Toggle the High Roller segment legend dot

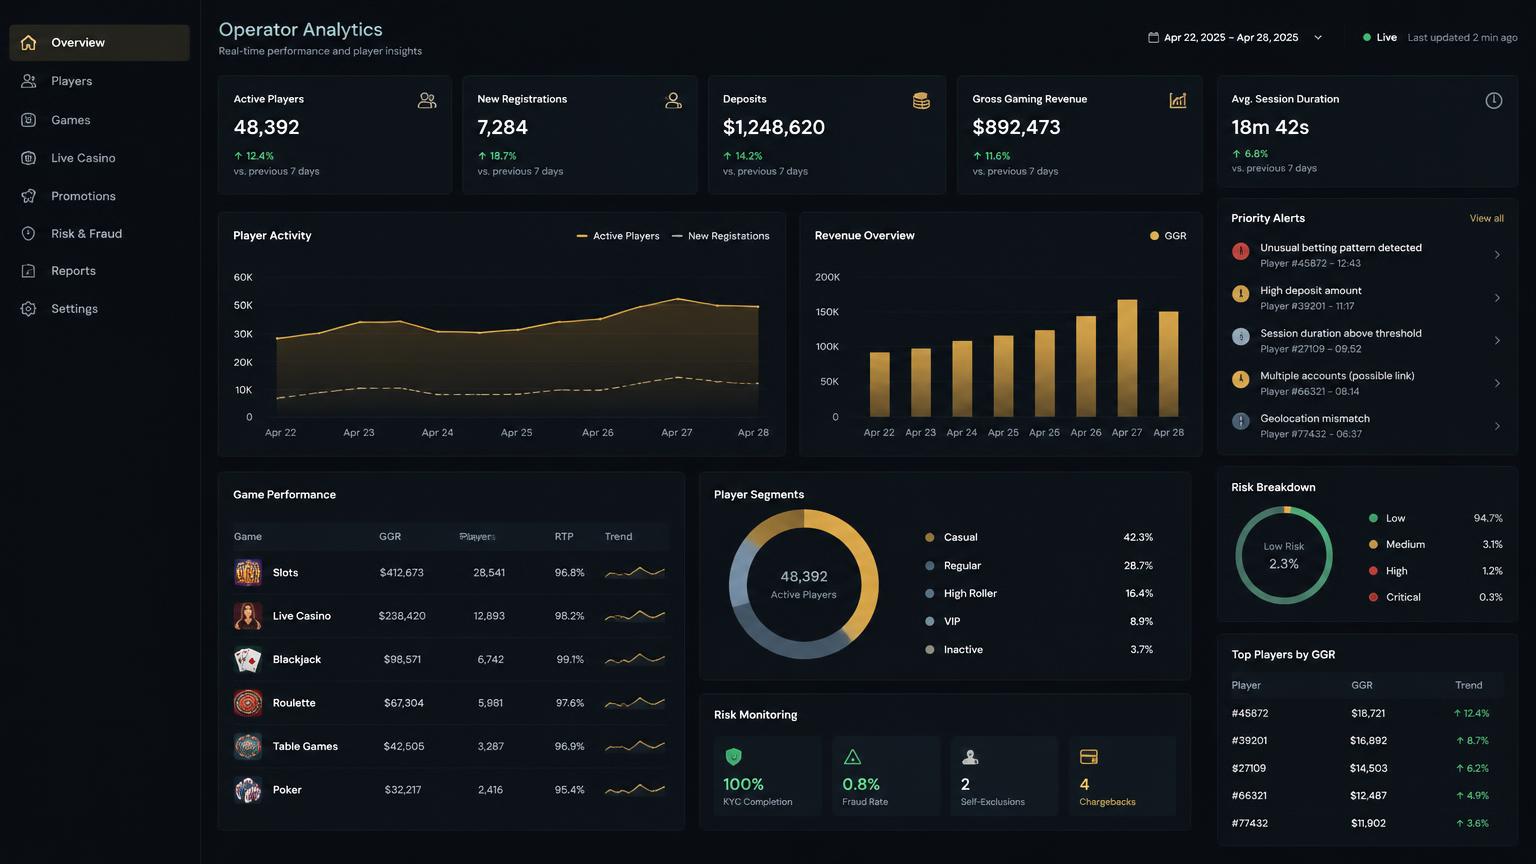click(x=930, y=593)
